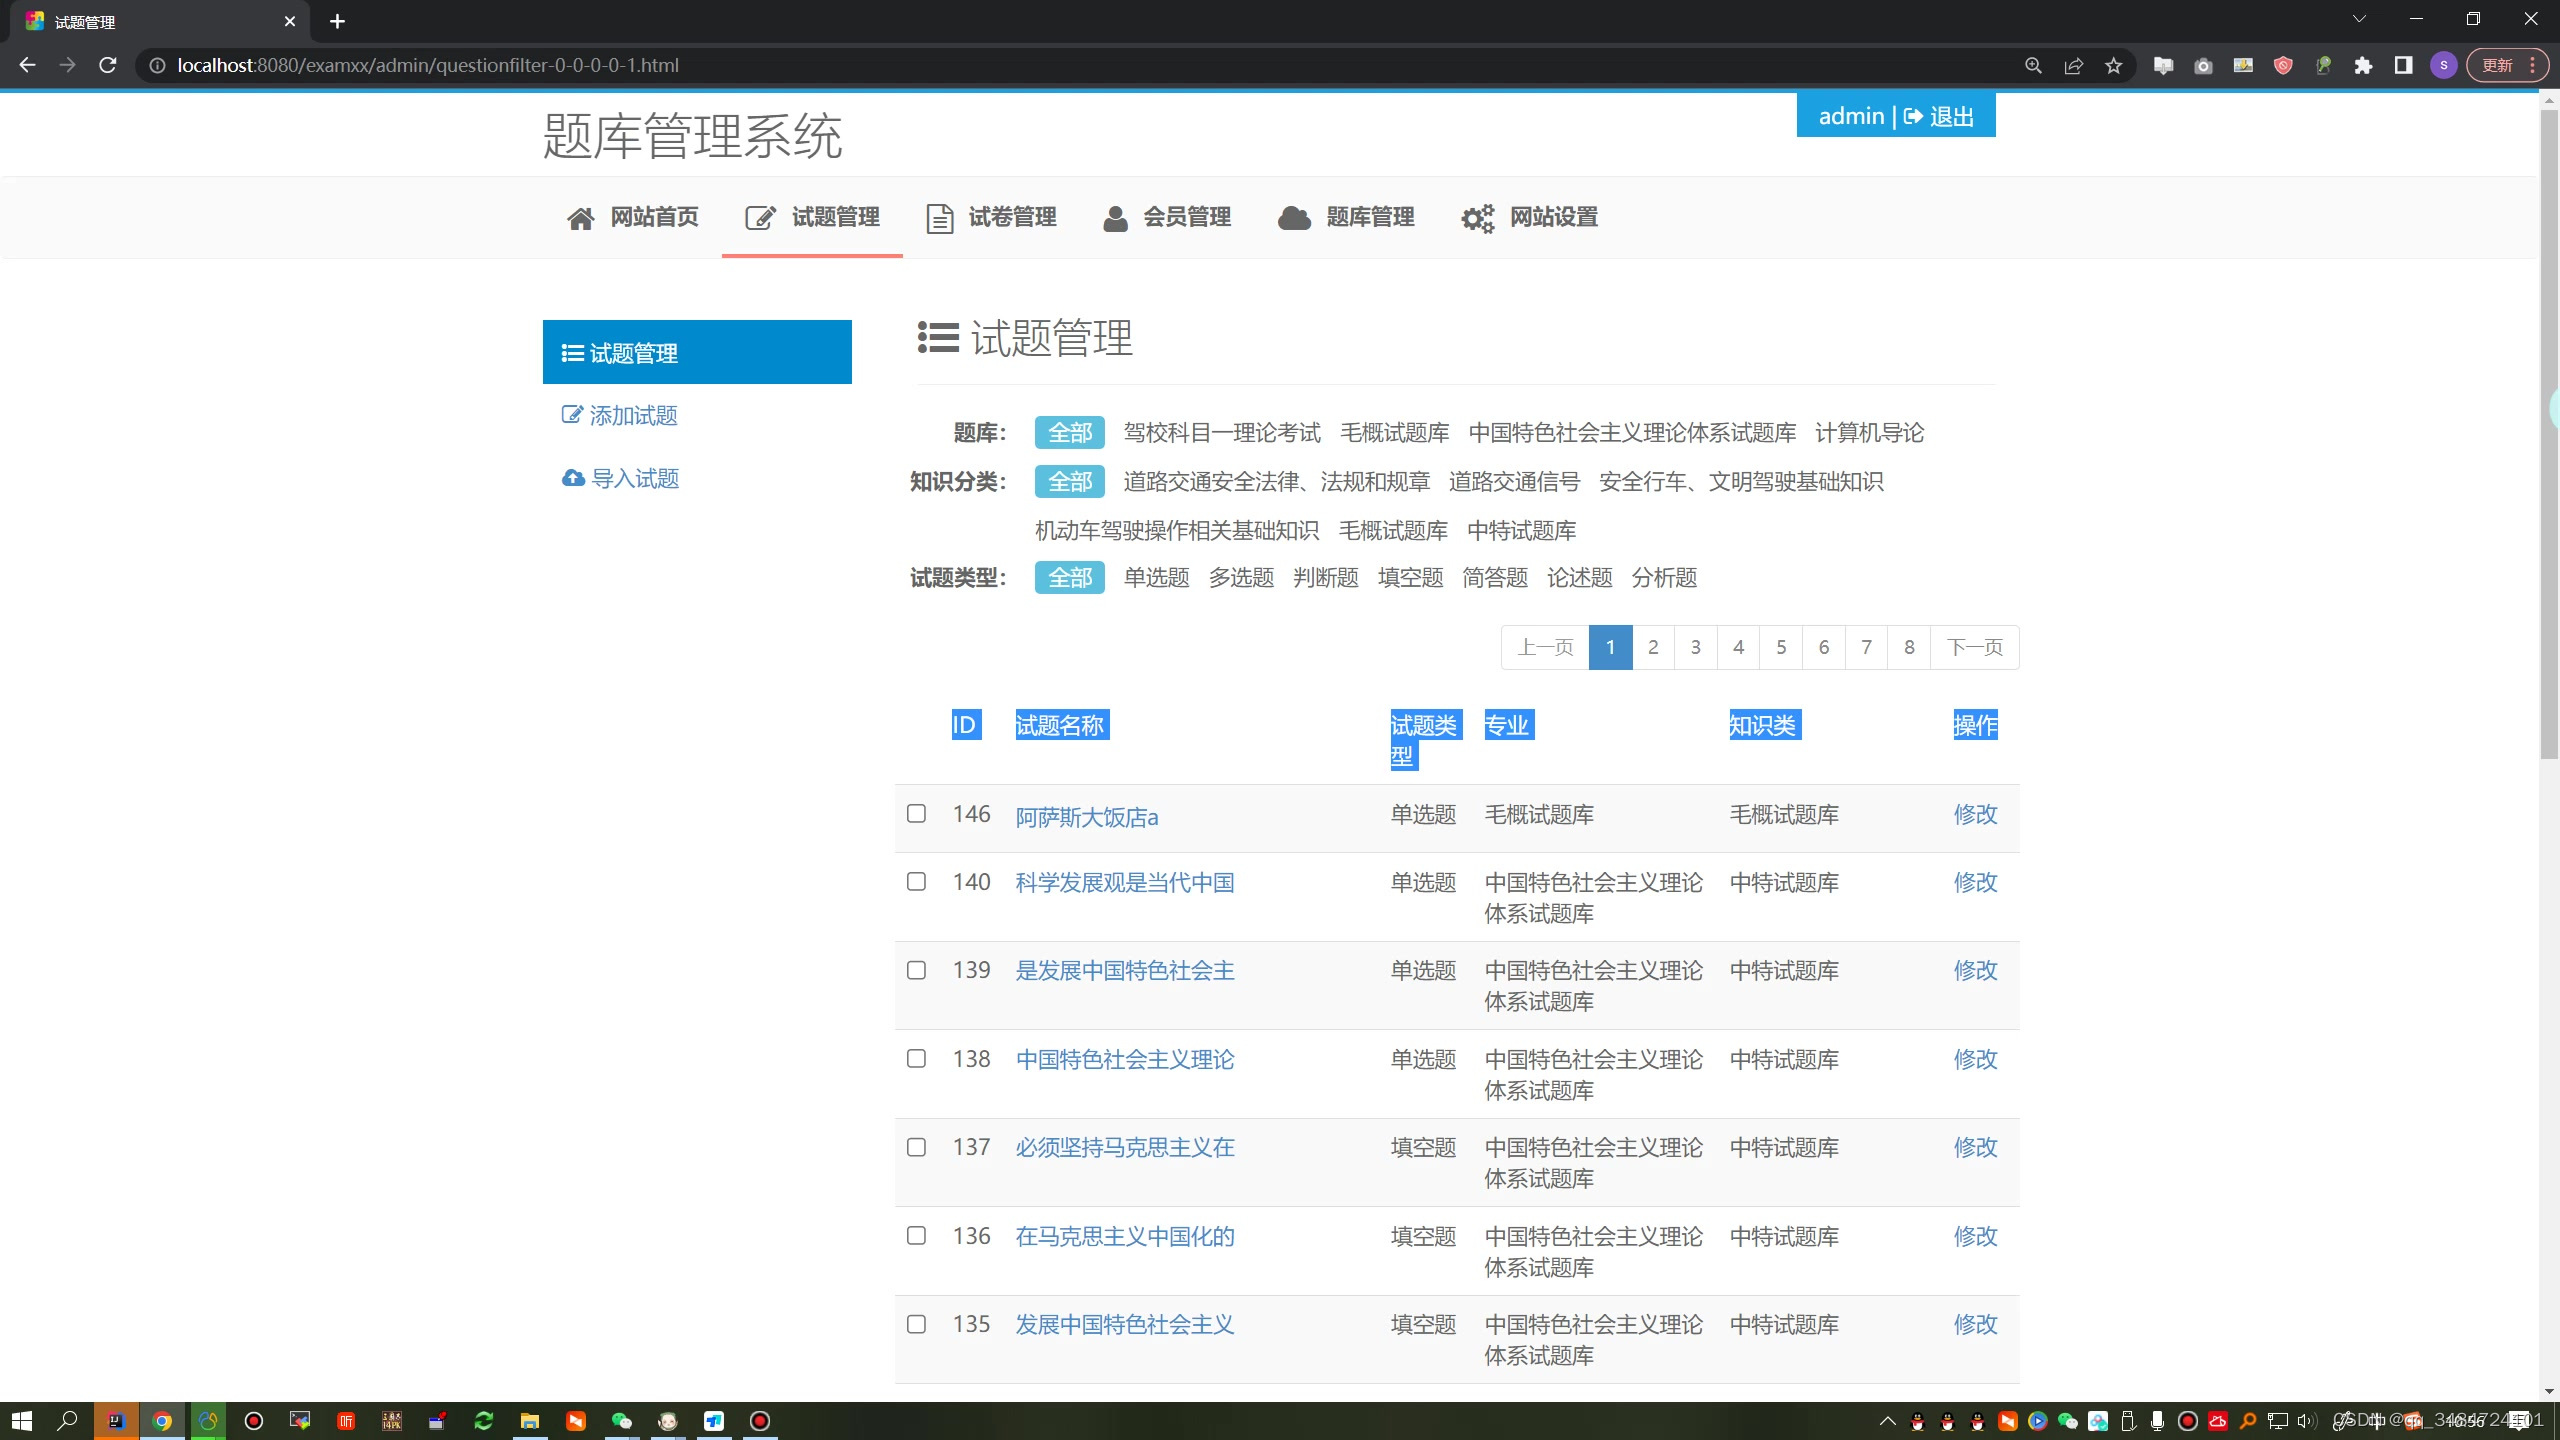The width and height of the screenshot is (2560, 1440).
Task: Click 修改 for question 146
Action: pyautogui.click(x=1974, y=815)
